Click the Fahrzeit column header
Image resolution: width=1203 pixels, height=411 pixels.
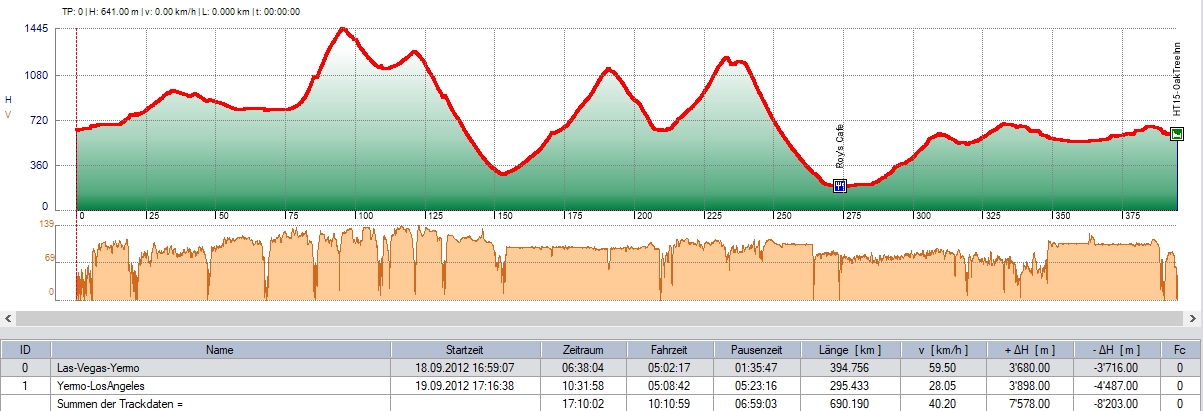click(x=670, y=350)
